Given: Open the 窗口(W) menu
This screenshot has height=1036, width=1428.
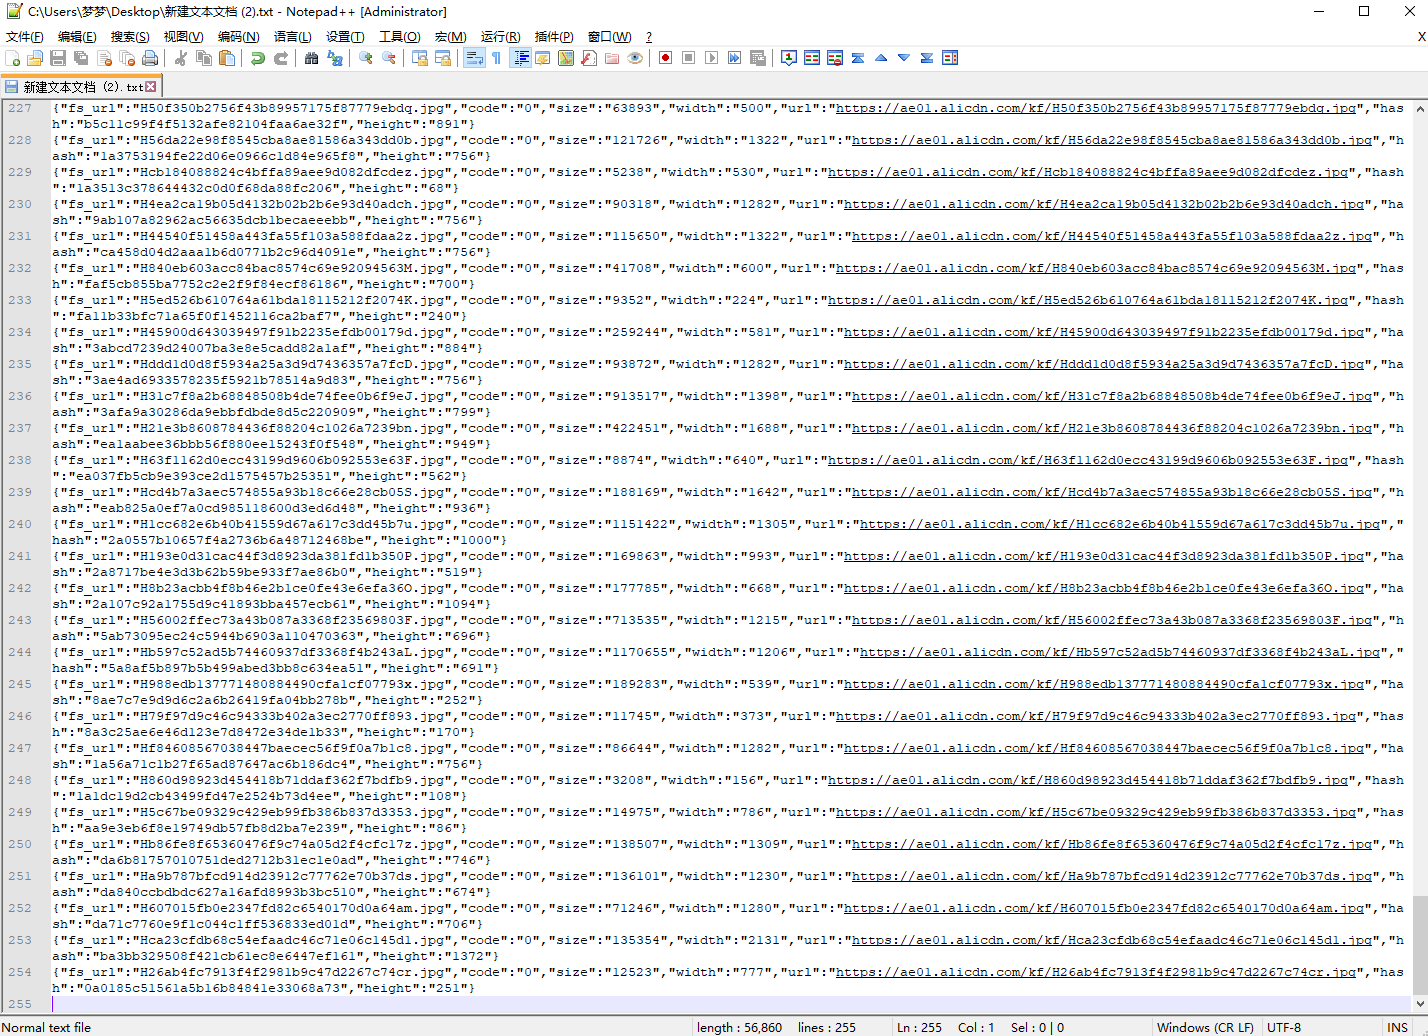Looking at the screenshot, I should click(x=609, y=37).
